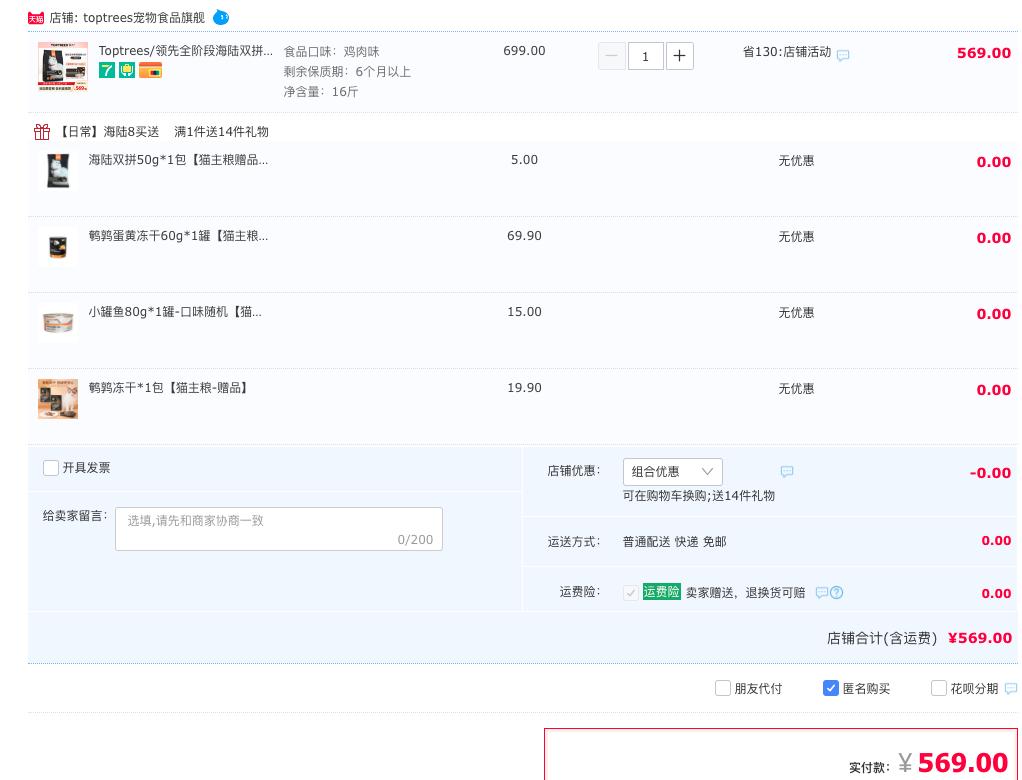Uncheck the 匿名购买 checkbox
1022x780 pixels.
831,688
